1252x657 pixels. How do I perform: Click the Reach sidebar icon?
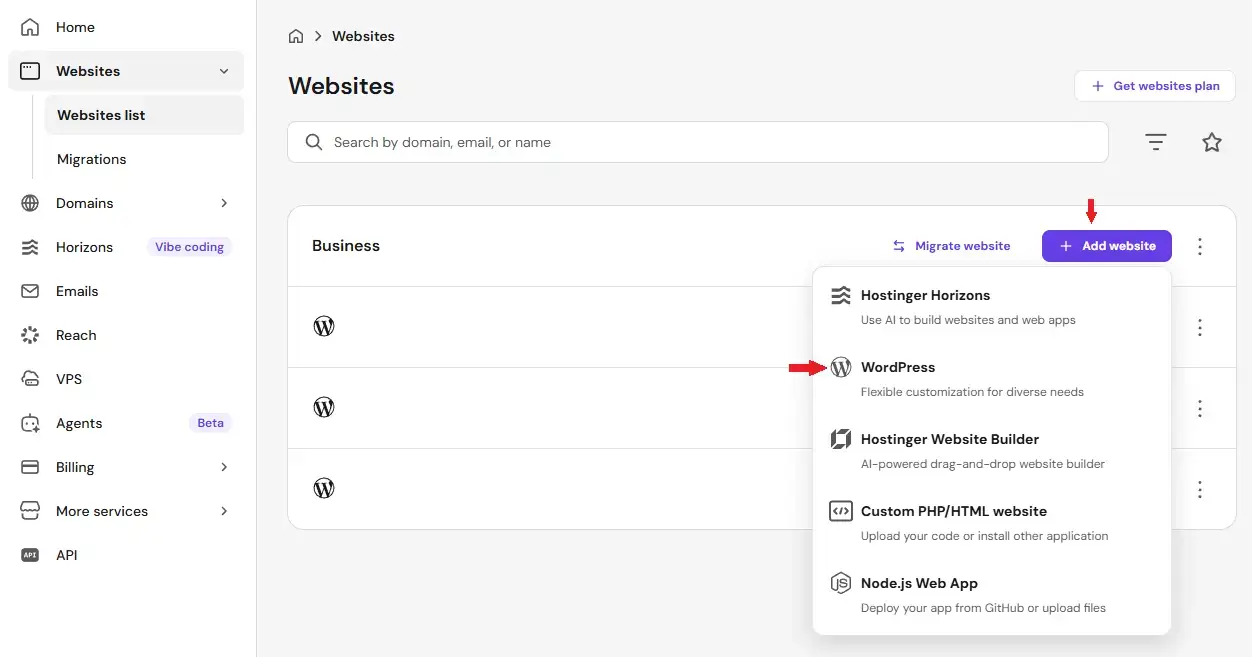pyautogui.click(x=28, y=335)
